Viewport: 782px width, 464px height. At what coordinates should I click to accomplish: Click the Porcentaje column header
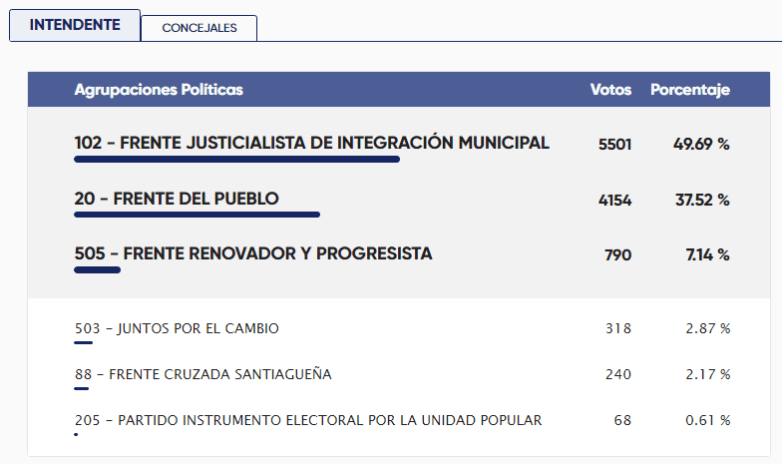tap(690, 90)
